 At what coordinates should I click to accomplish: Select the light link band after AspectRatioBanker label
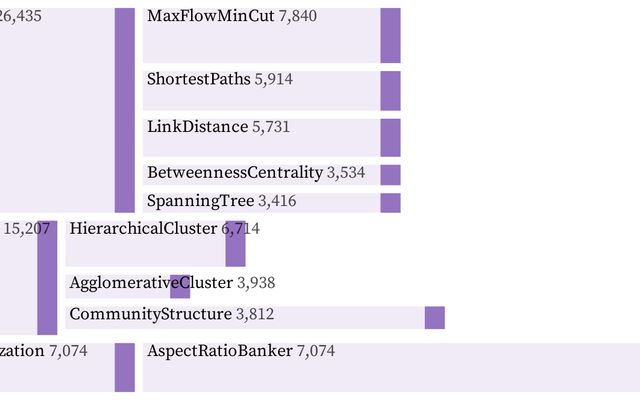coord(391,367)
